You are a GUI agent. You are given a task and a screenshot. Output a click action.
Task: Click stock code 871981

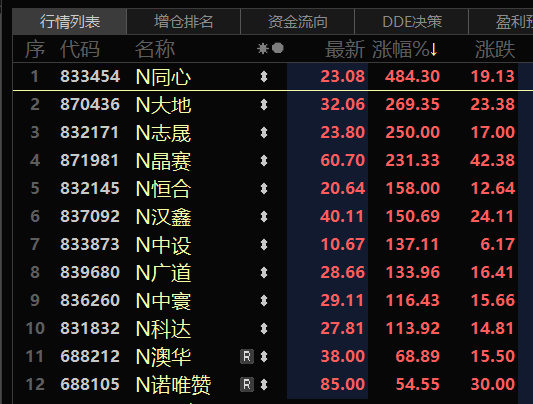point(90,160)
